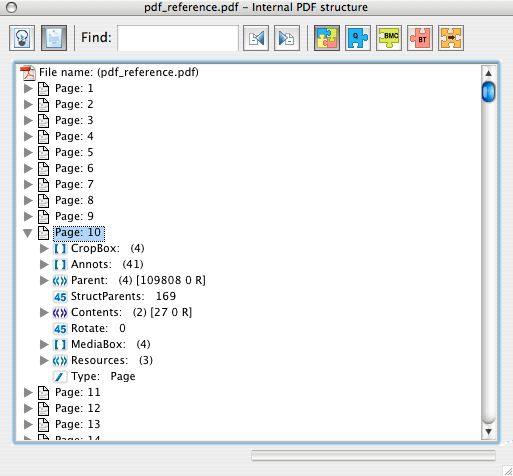513x476 pixels.
Task: Click the lightbulb toolbar icon
Action: coord(22,38)
